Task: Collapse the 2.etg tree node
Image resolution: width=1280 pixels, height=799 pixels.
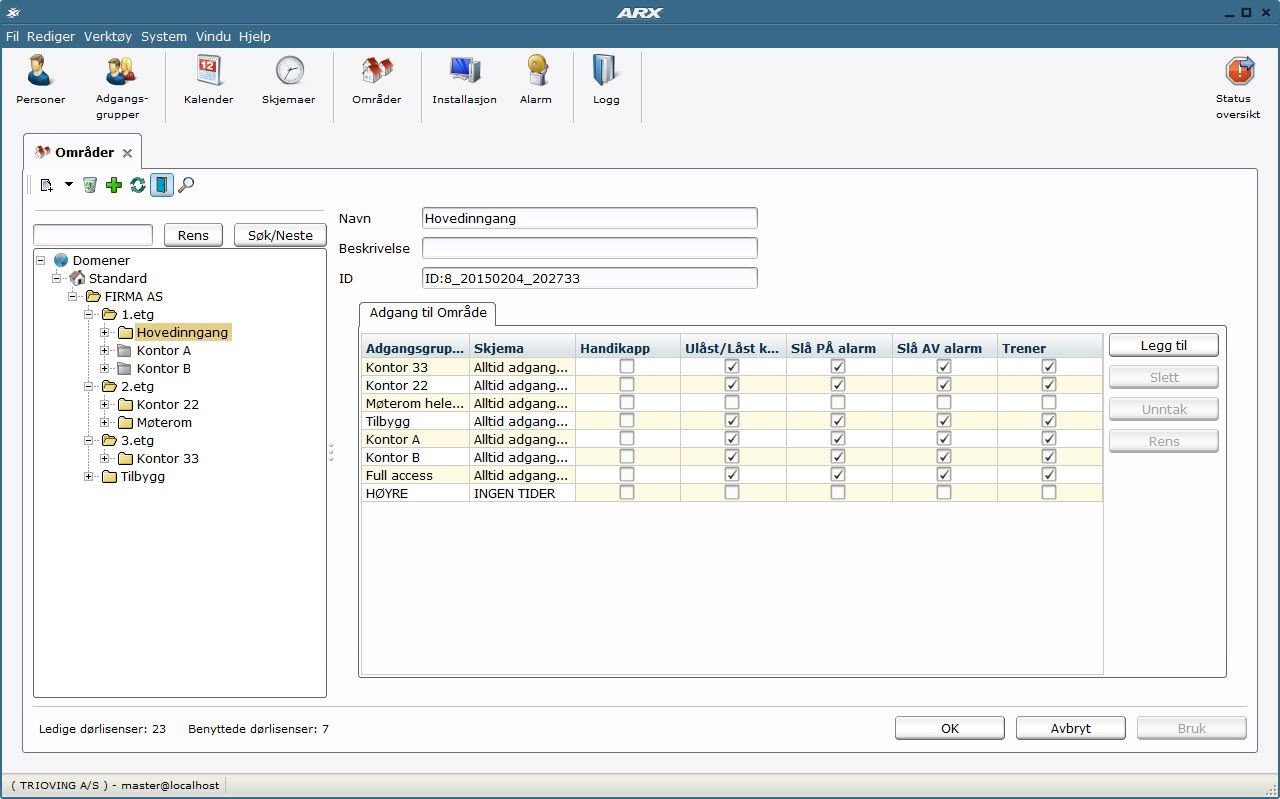Action: (90, 387)
